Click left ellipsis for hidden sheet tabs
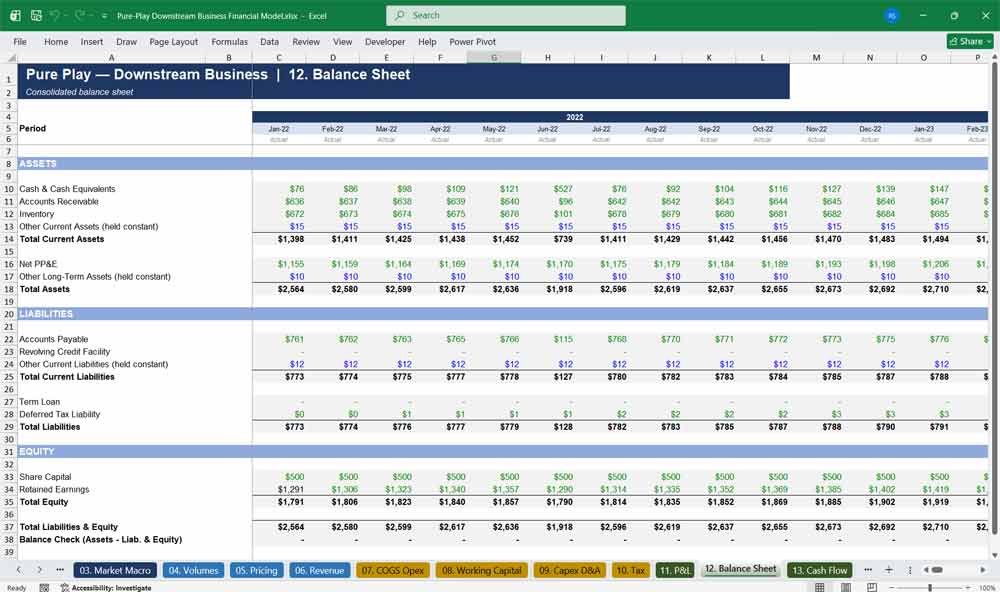The height and width of the screenshot is (592, 1000). (x=60, y=570)
